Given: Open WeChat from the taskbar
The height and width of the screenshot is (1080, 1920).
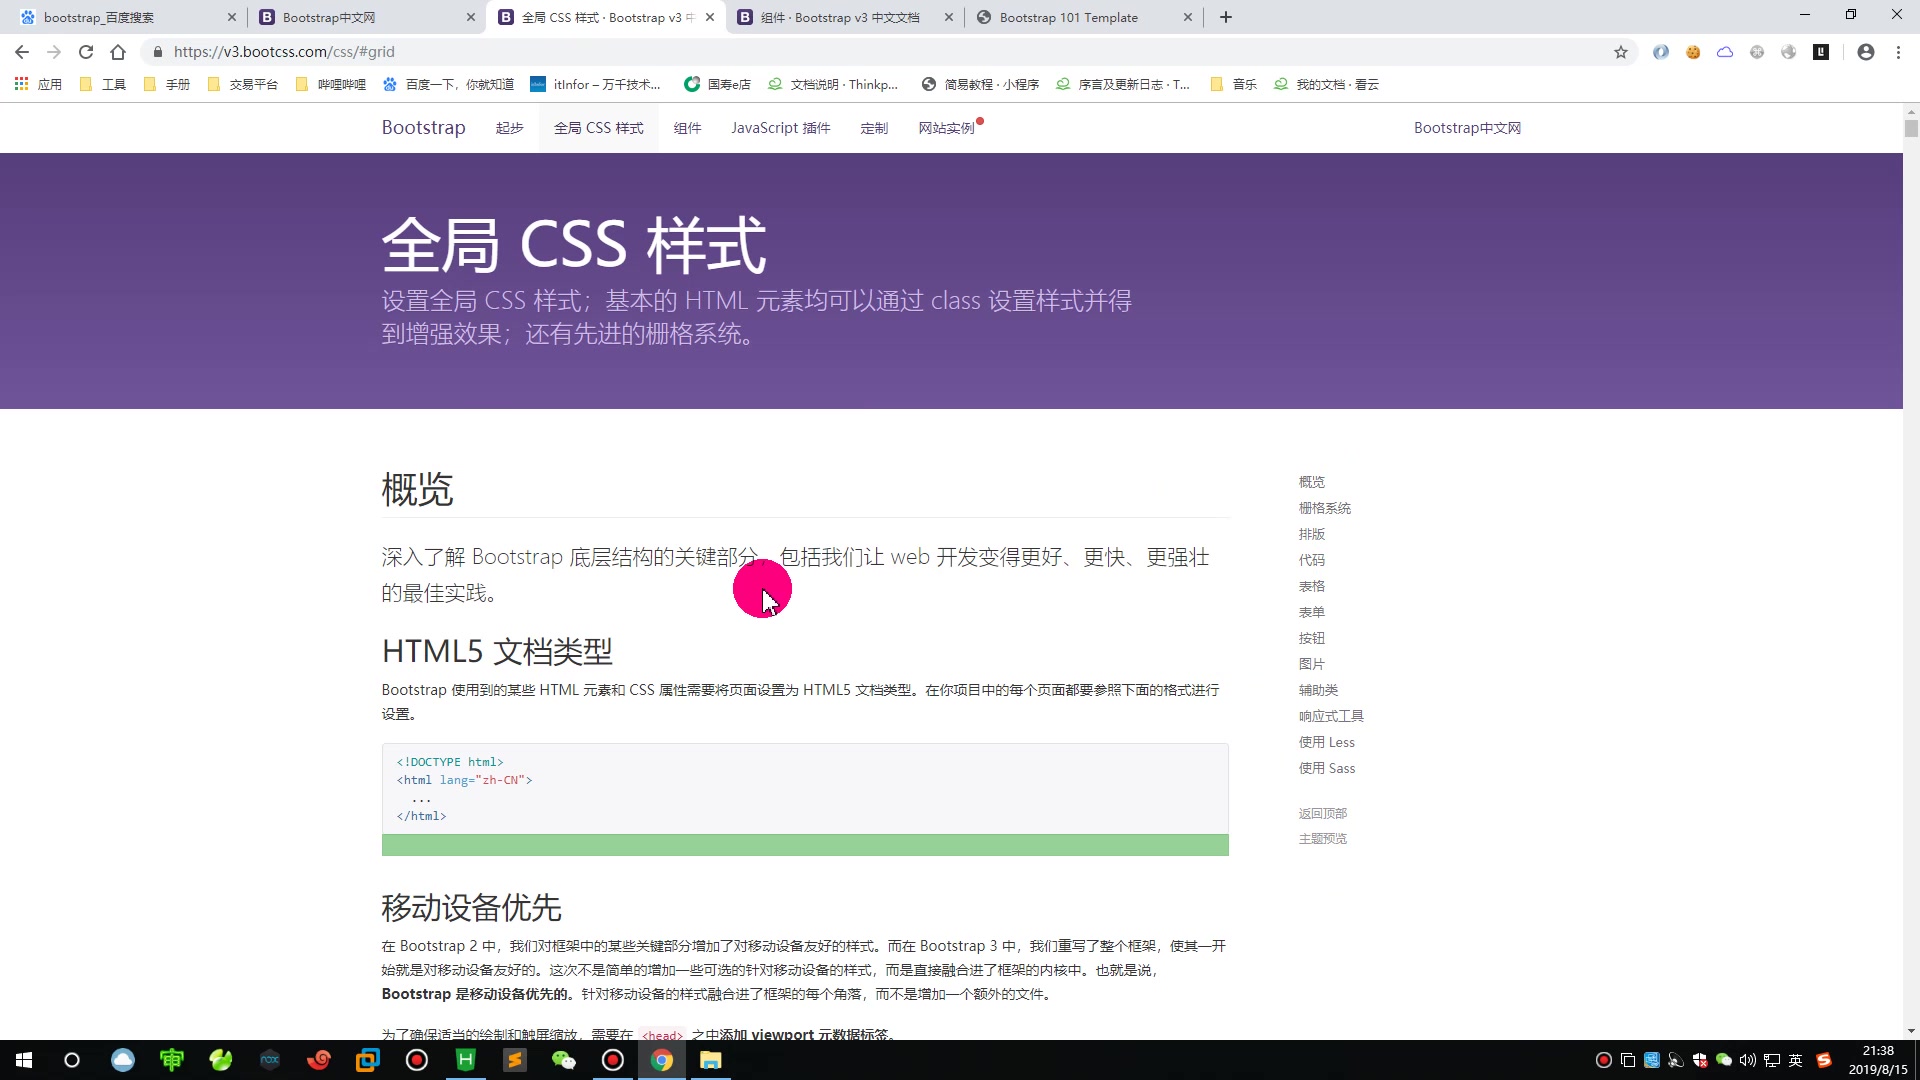Looking at the screenshot, I should pyautogui.click(x=564, y=1060).
